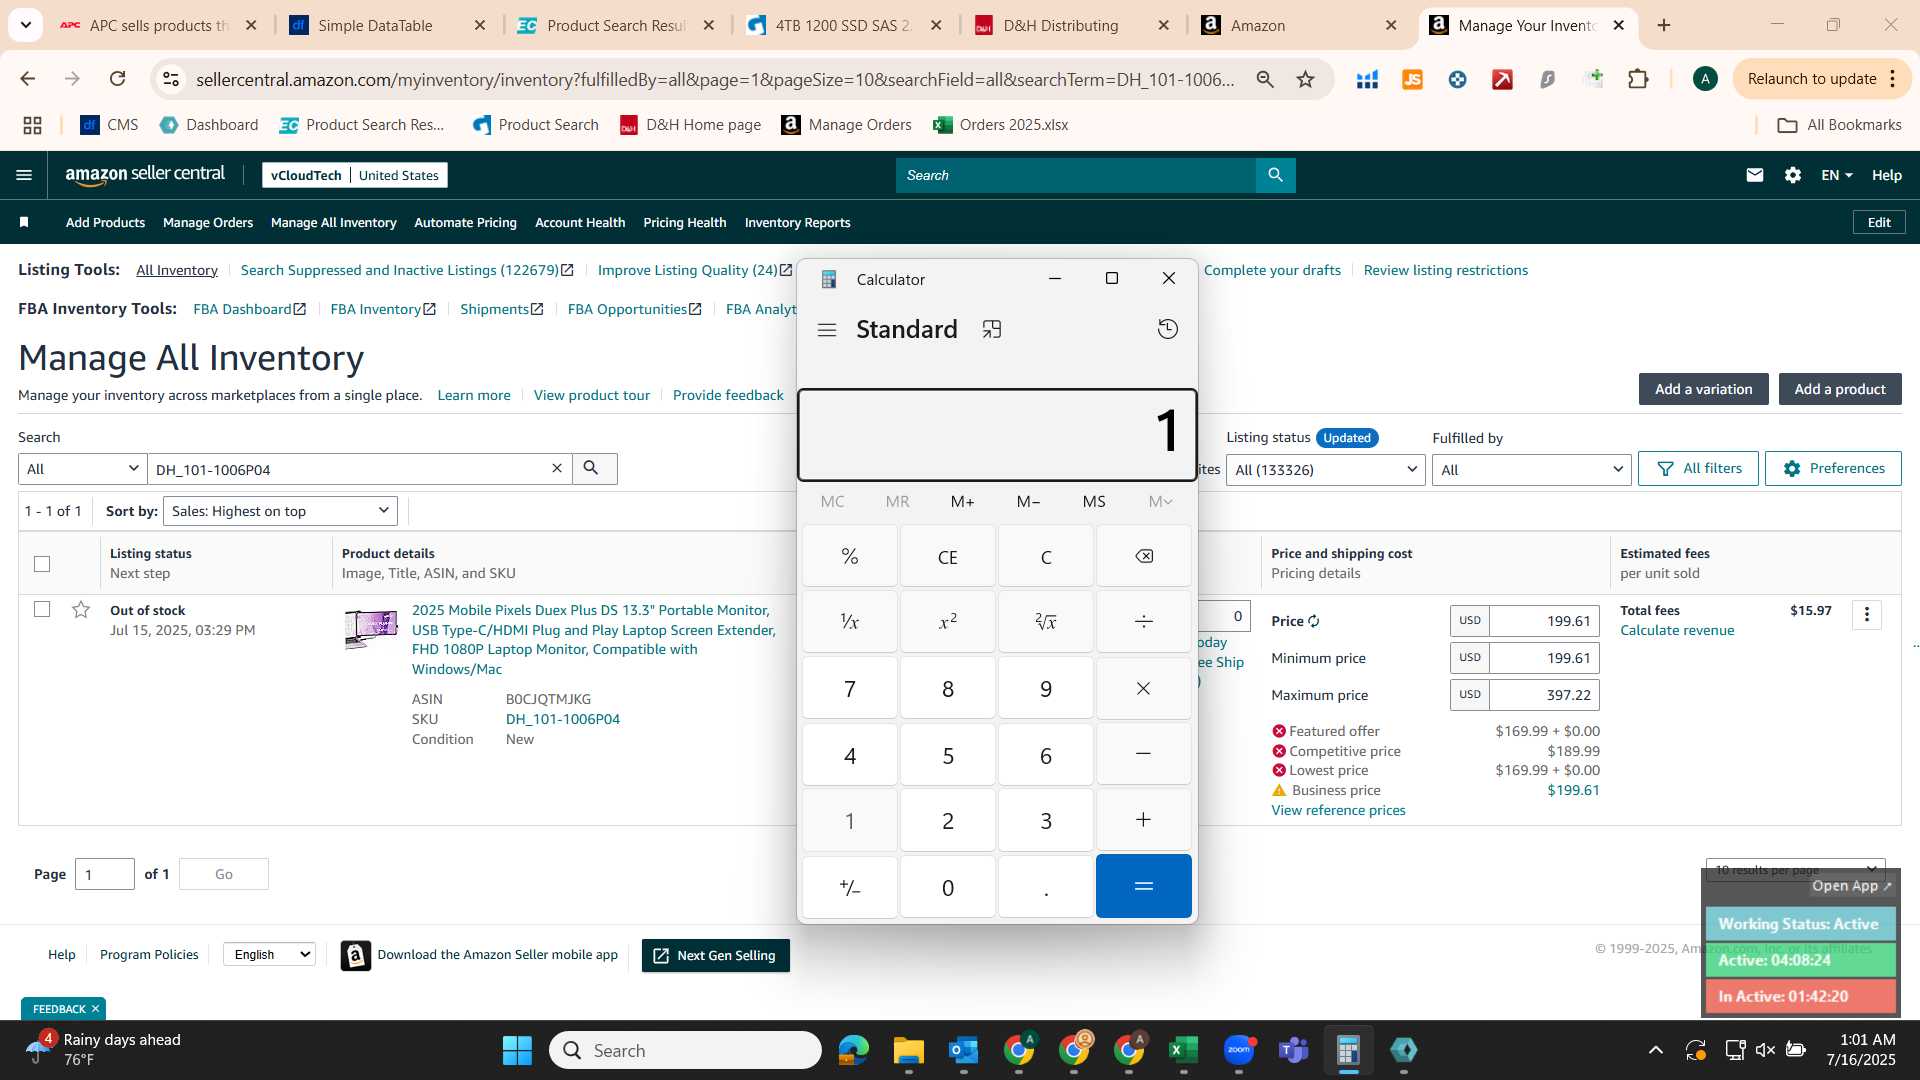Click the equals button in Calculator
Screen dimensions: 1920x1080
point(1144,886)
